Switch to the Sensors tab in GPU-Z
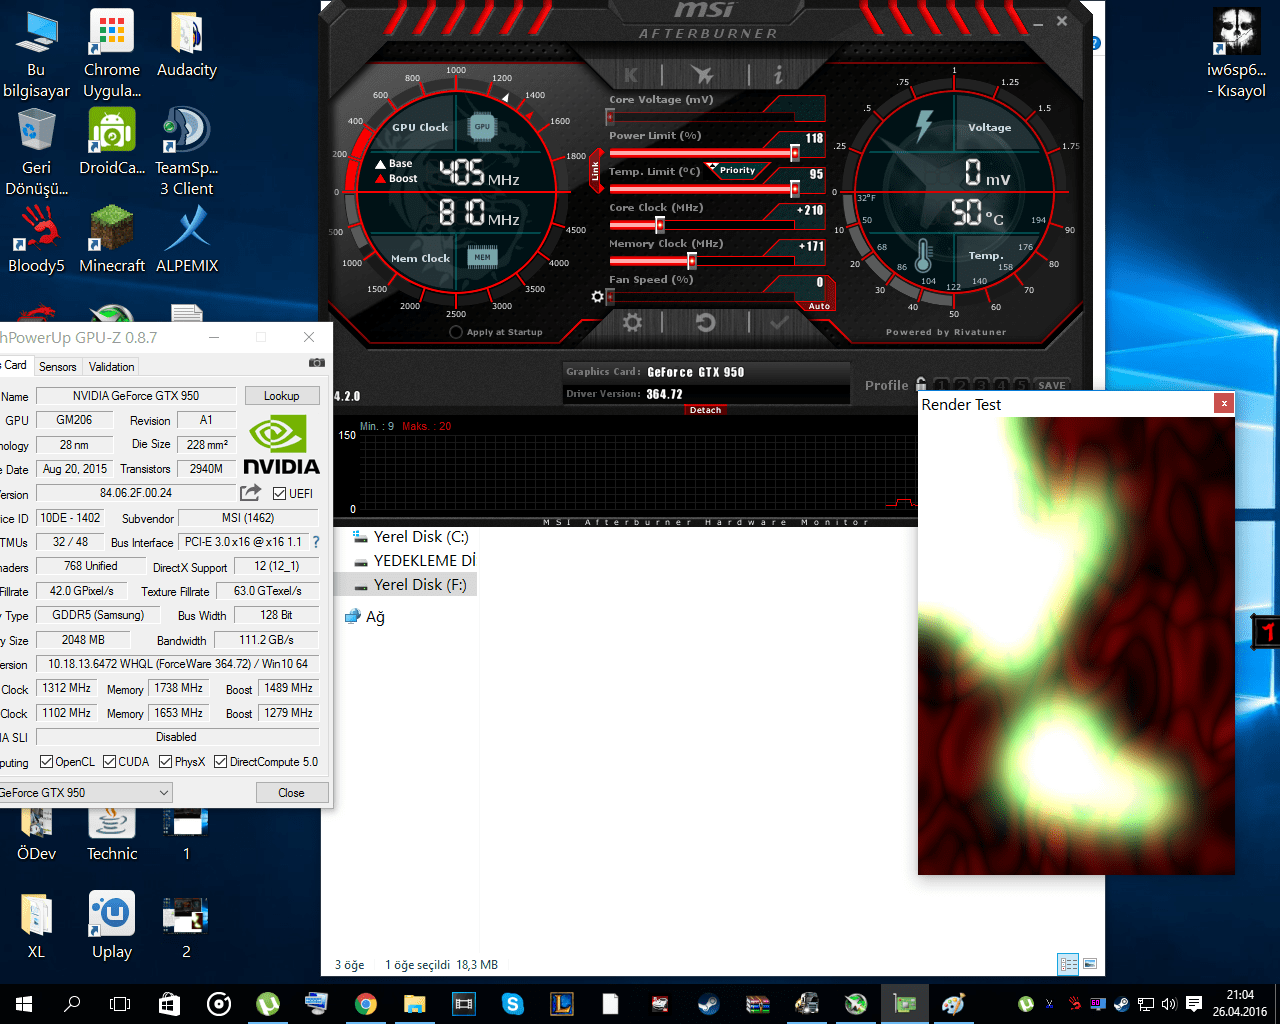Viewport: 1280px width, 1024px height. pos(57,367)
